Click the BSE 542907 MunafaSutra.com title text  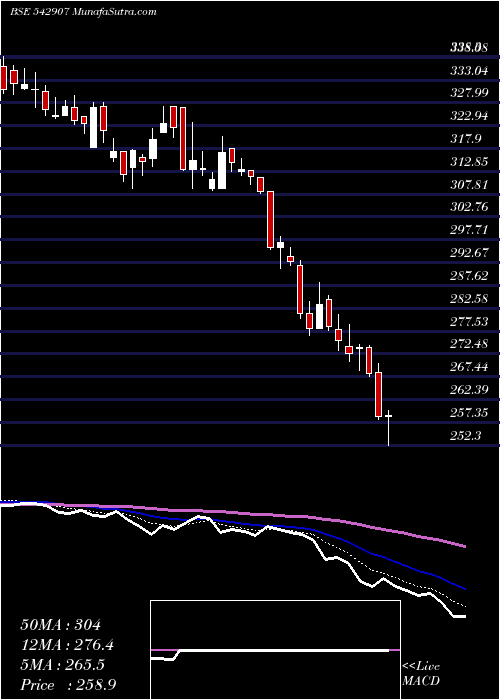point(83,12)
